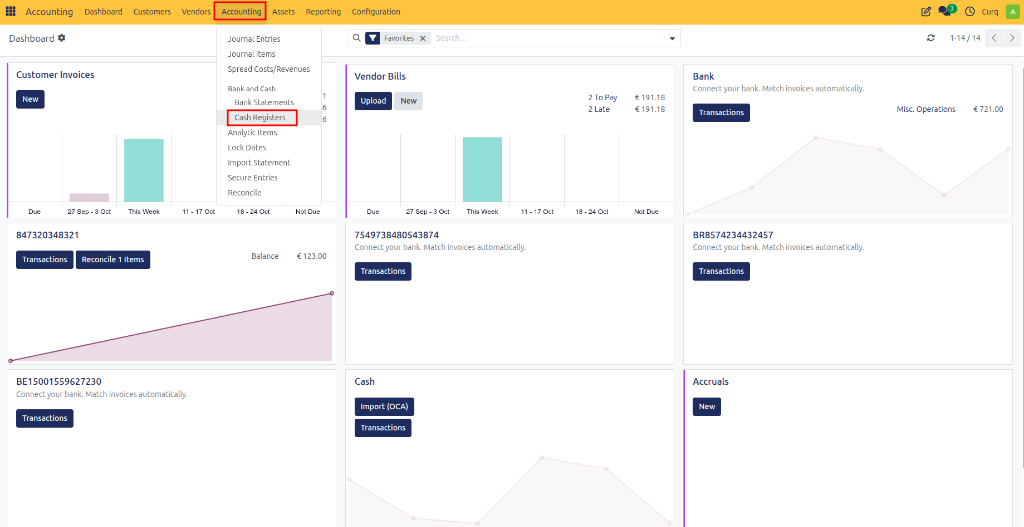Open Accruals journal card title

(711, 382)
